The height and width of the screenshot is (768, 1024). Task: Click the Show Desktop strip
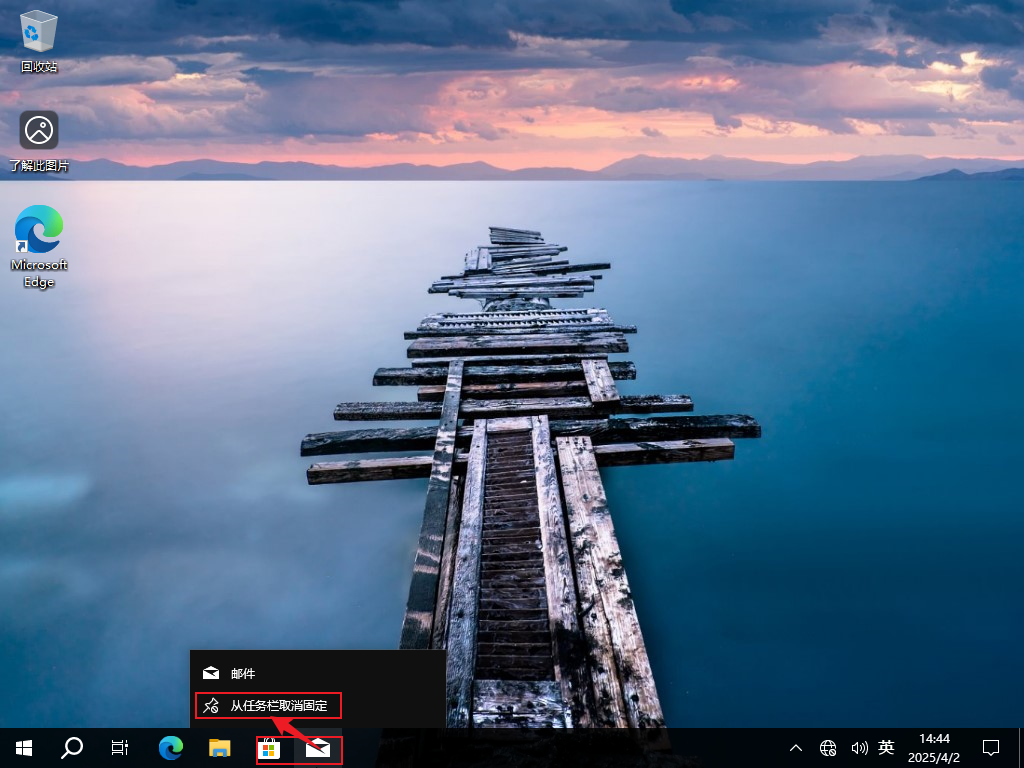(x=1021, y=748)
